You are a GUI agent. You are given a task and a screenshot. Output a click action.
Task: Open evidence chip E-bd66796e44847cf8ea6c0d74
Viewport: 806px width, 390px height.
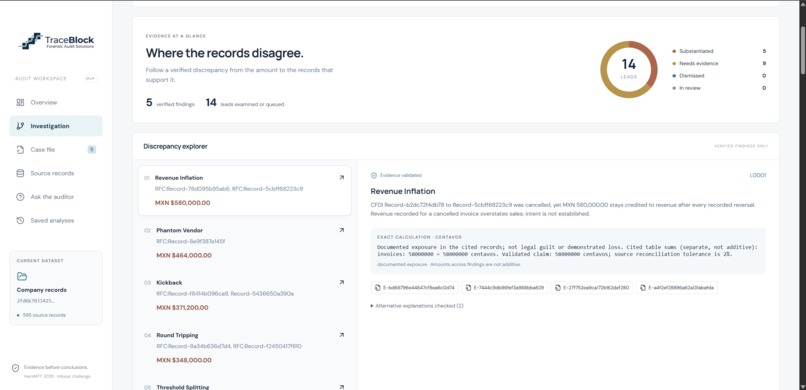pos(414,287)
